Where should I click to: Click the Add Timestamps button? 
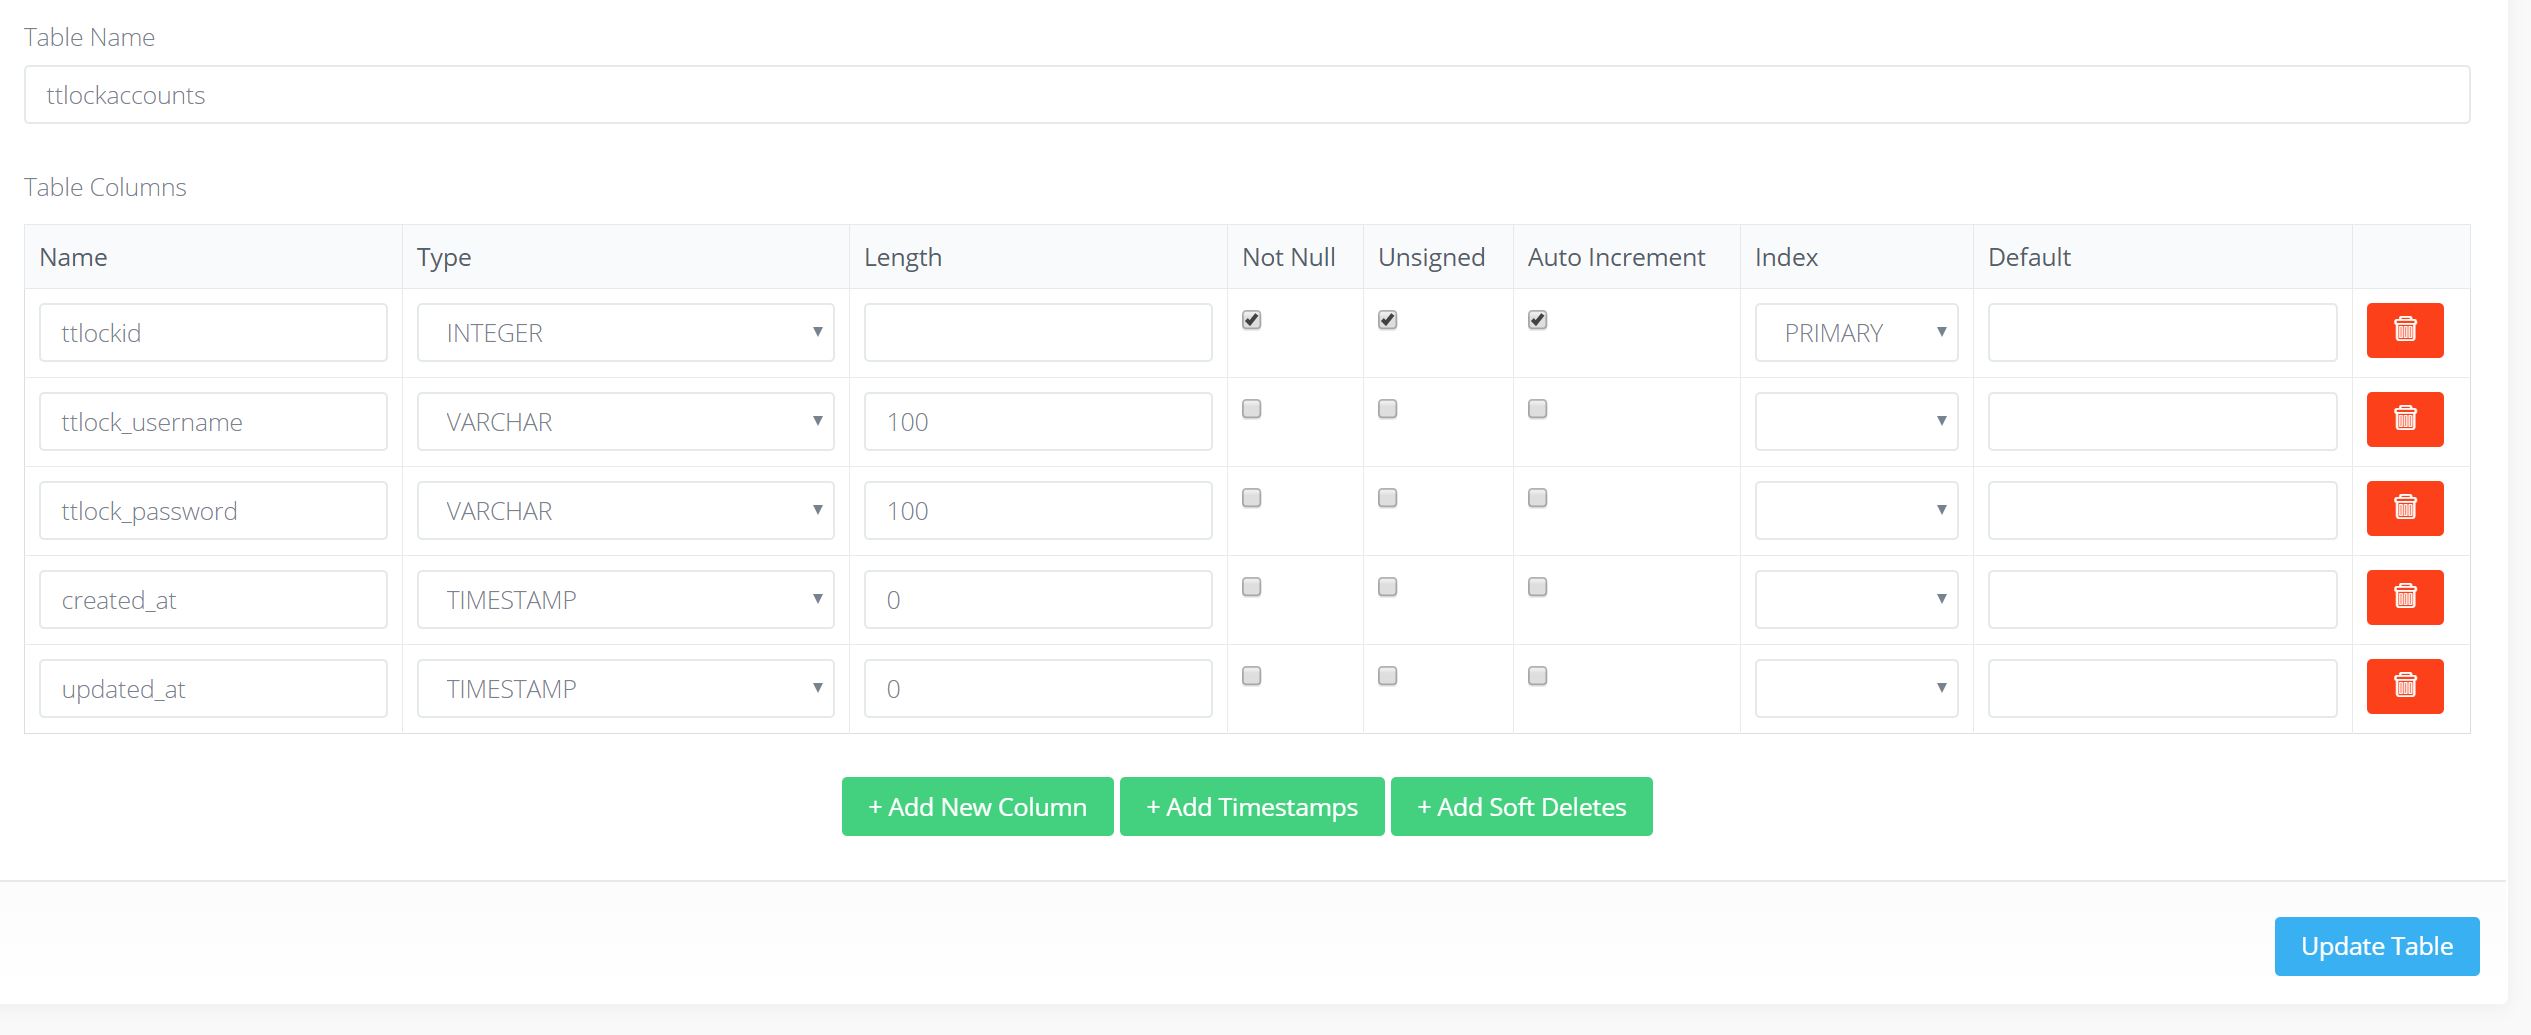(1252, 806)
